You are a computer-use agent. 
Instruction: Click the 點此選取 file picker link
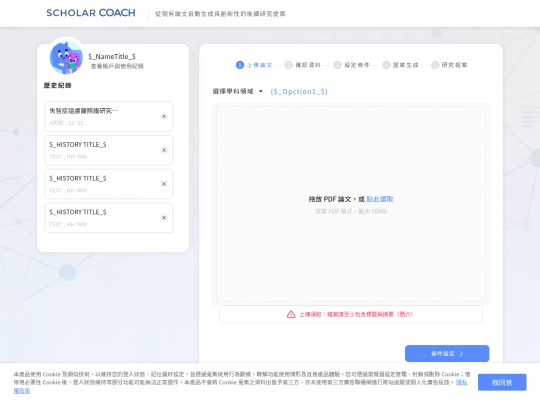click(x=380, y=199)
